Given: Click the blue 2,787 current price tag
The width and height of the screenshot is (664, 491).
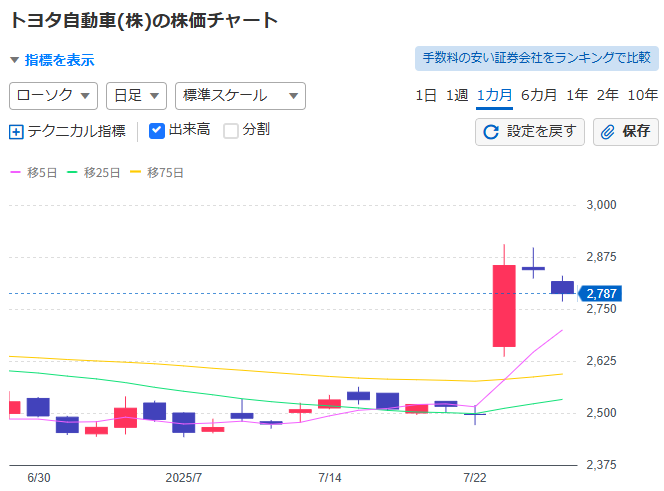Looking at the screenshot, I should [600, 294].
